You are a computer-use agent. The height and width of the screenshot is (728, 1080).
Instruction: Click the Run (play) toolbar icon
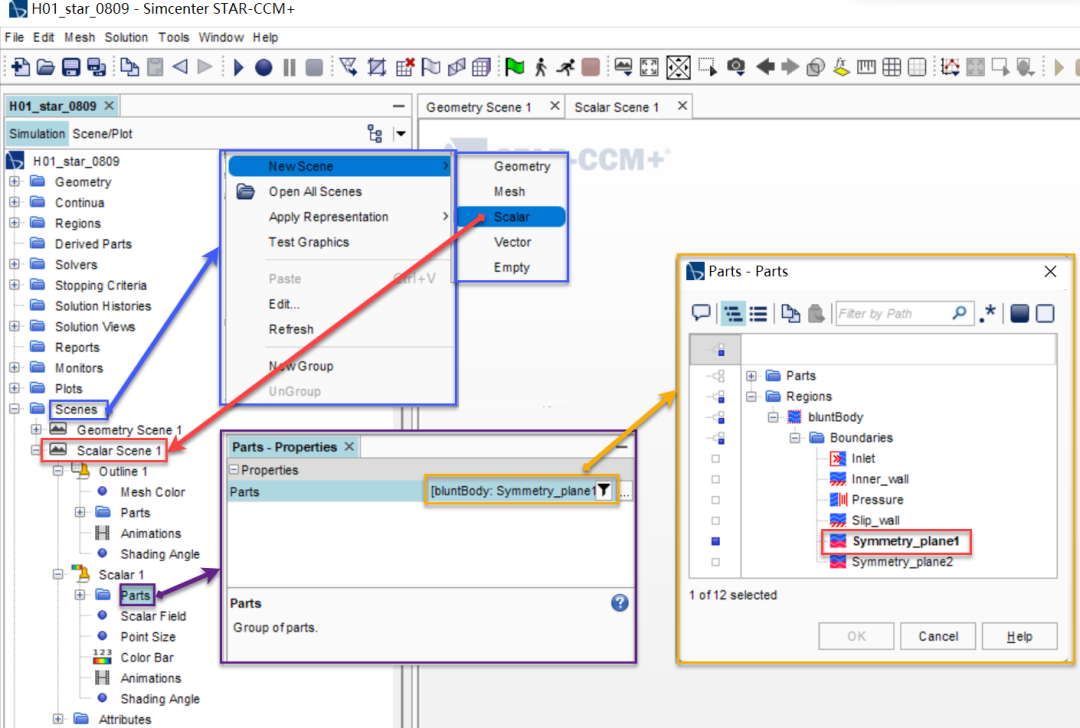tap(238, 67)
